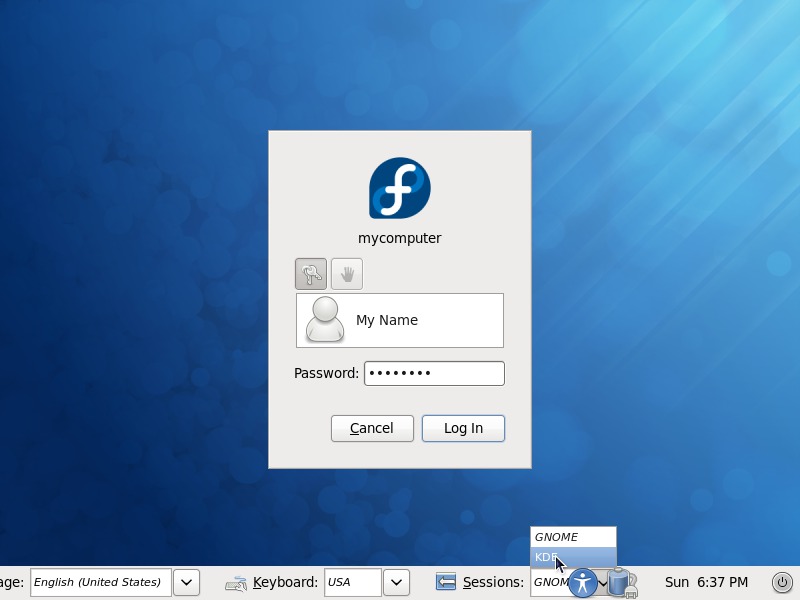
Task: Select password authentication keys icon
Action: (x=311, y=274)
